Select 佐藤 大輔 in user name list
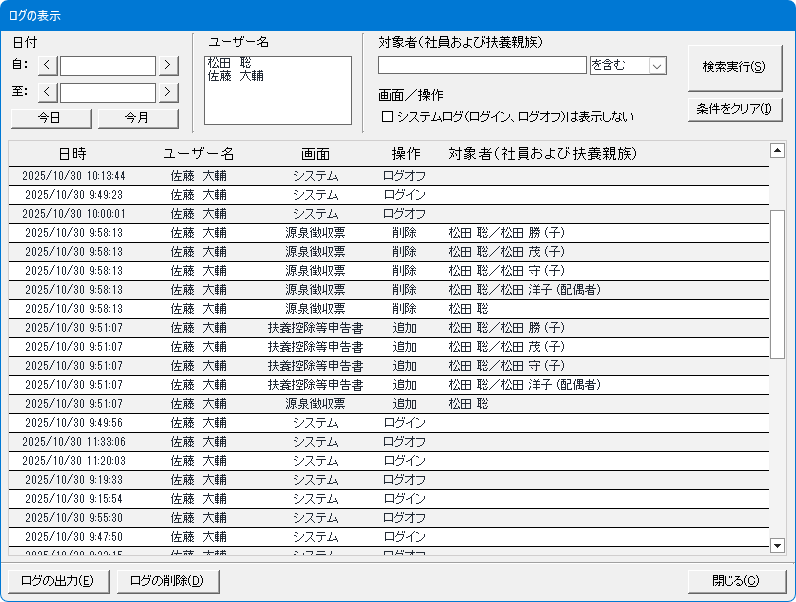Screen dimensions: 796x602 click(x=235, y=76)
